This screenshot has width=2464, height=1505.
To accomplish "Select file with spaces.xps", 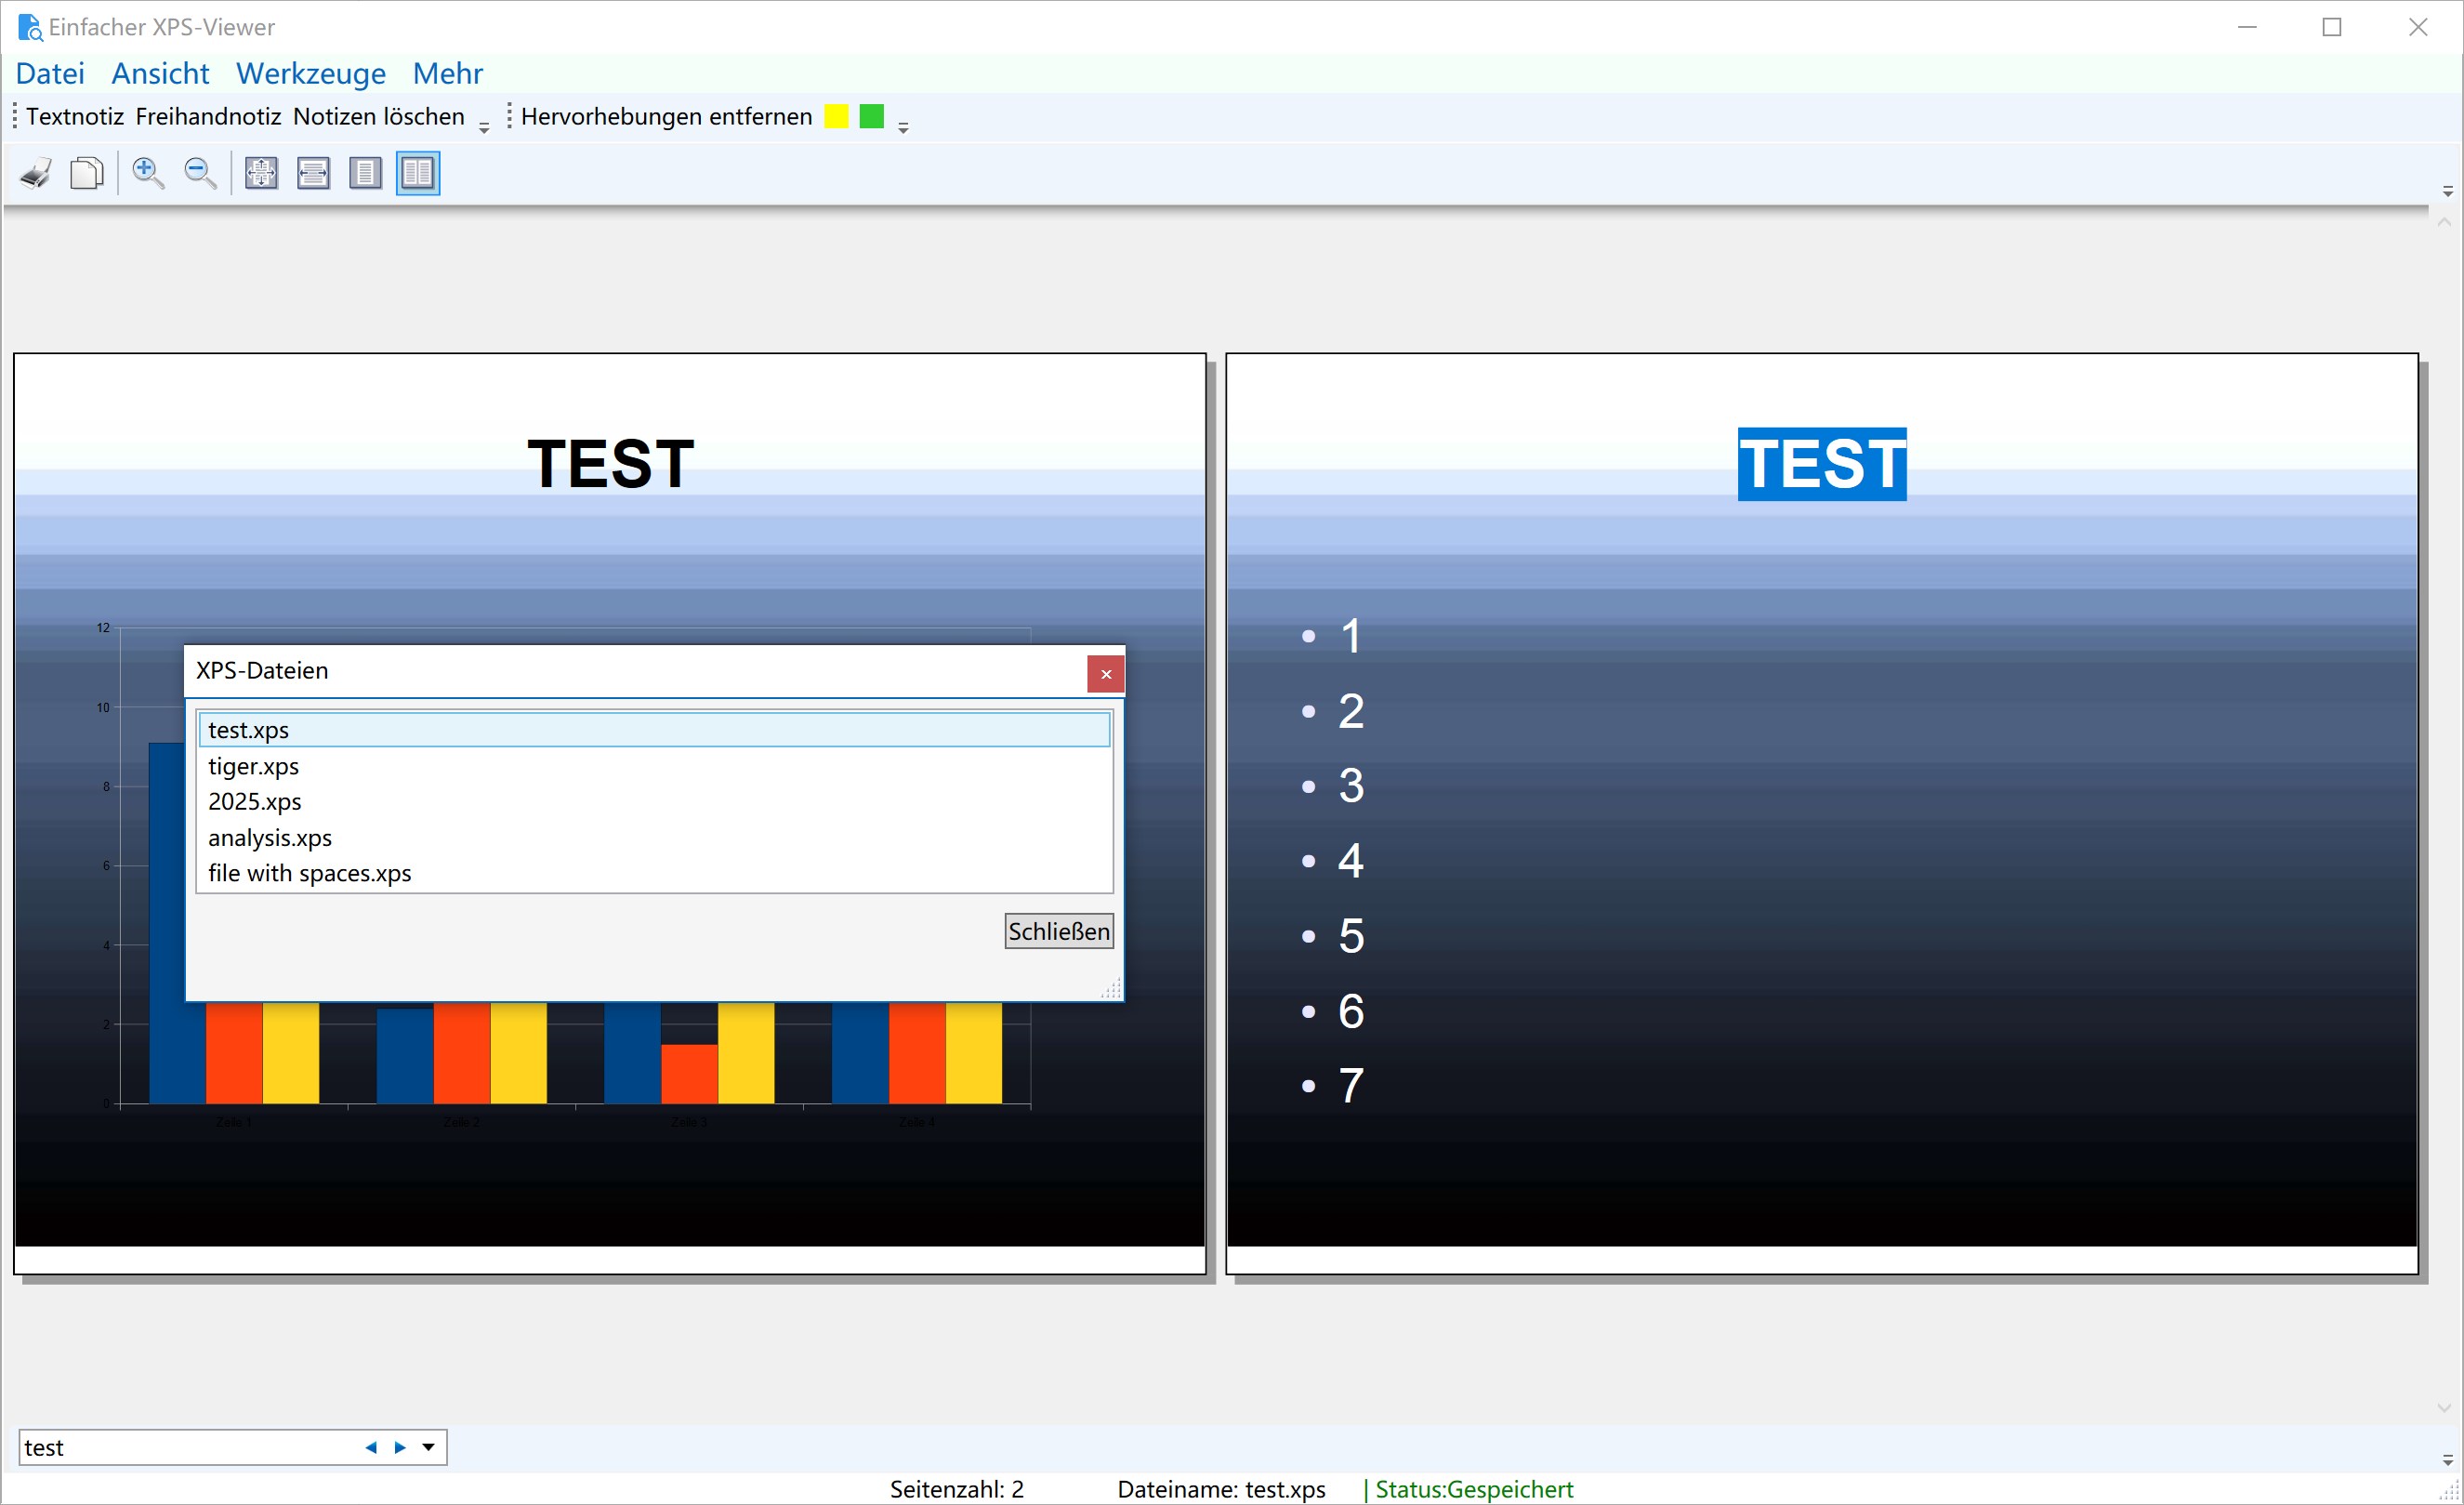I will [655, 873].
